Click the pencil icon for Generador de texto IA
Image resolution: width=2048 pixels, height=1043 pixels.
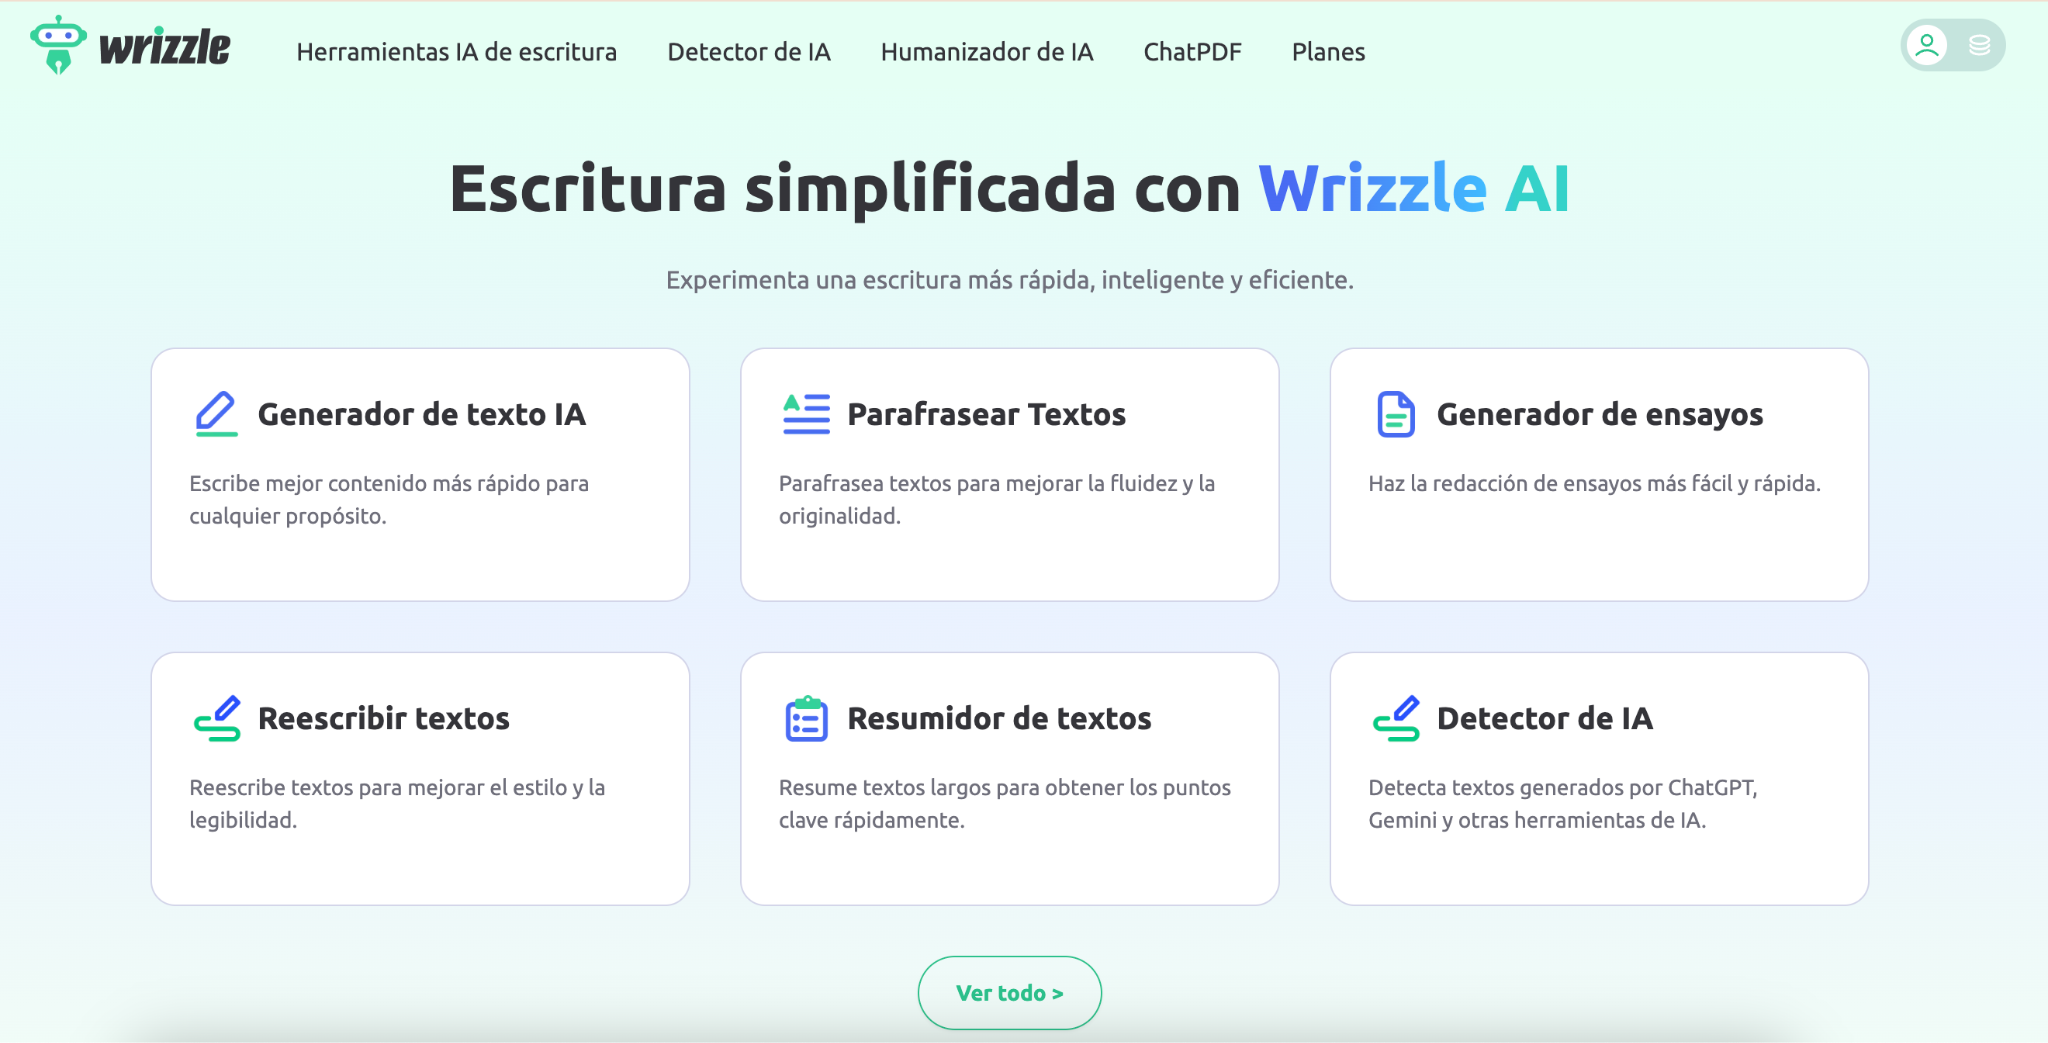point(216,414)
